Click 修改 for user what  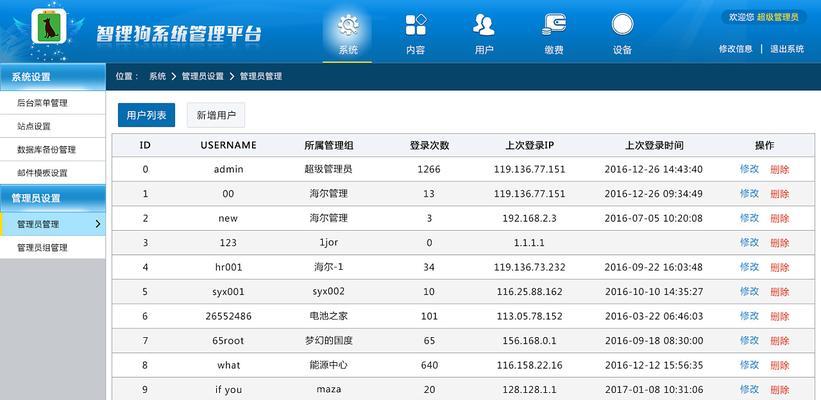(749, 364)
